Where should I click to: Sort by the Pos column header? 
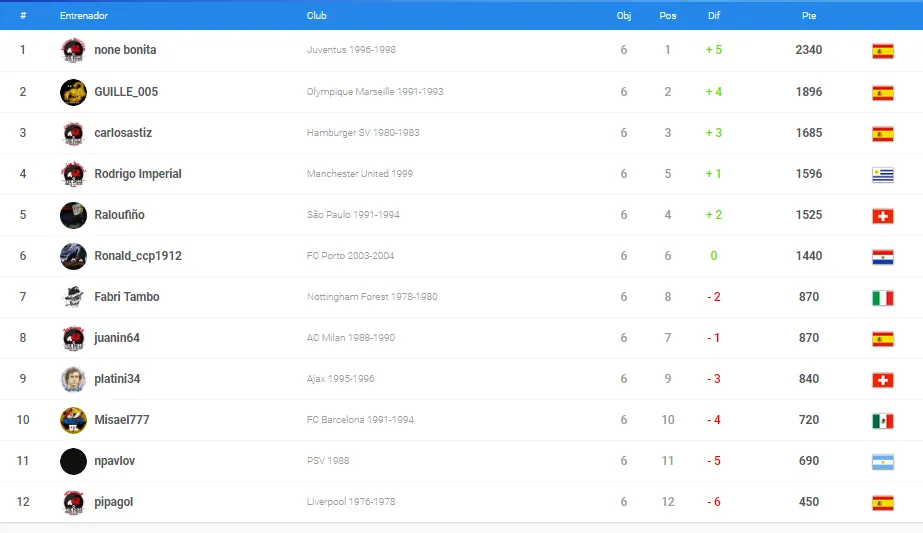pos(668,16)
